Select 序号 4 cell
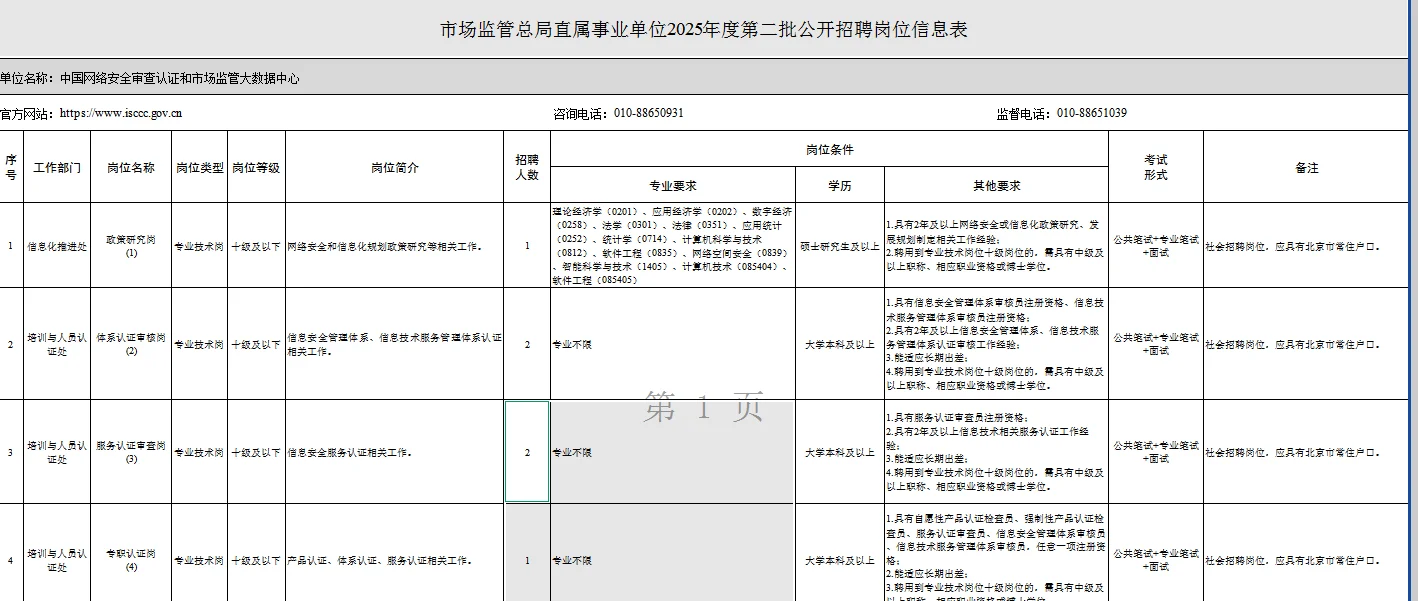This screenshot has width=1418, height=601. coord(11,553)
